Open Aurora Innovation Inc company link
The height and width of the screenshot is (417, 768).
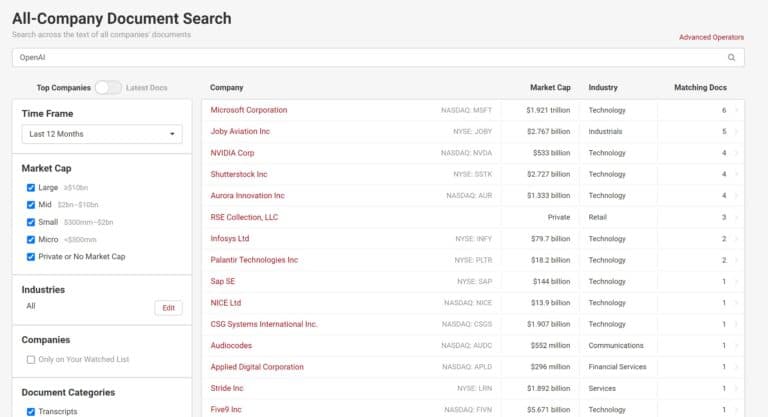tap(247, 196)
